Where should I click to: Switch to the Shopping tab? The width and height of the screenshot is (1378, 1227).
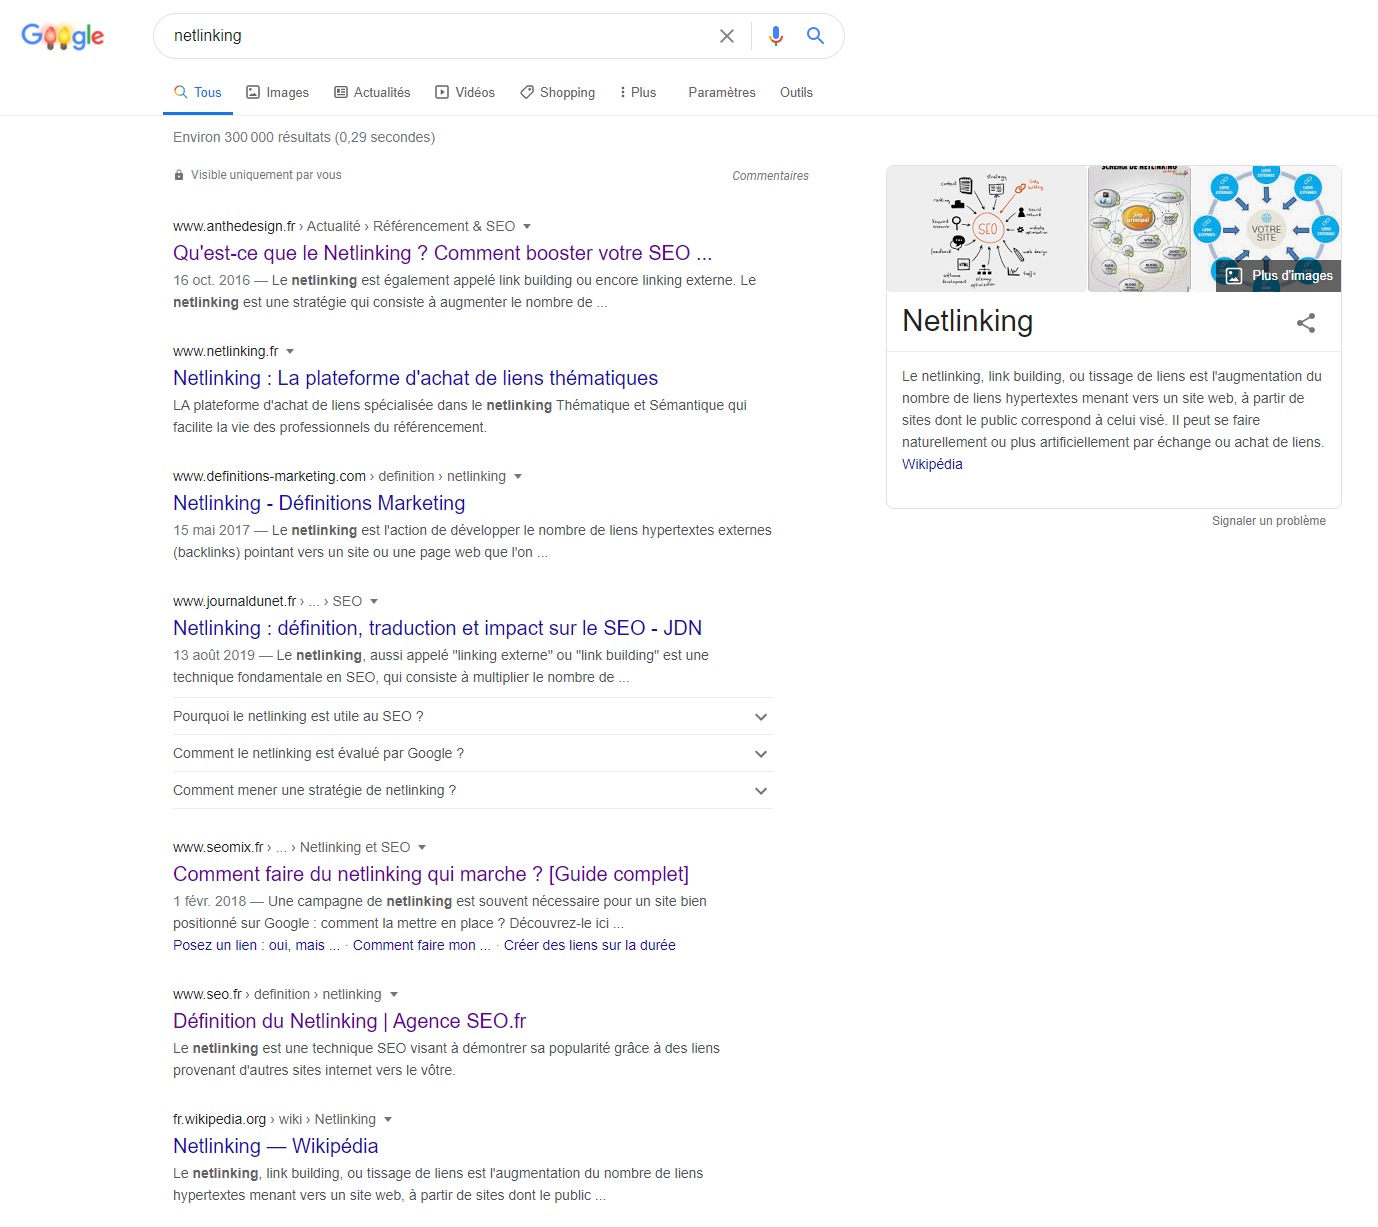(558, 92)
